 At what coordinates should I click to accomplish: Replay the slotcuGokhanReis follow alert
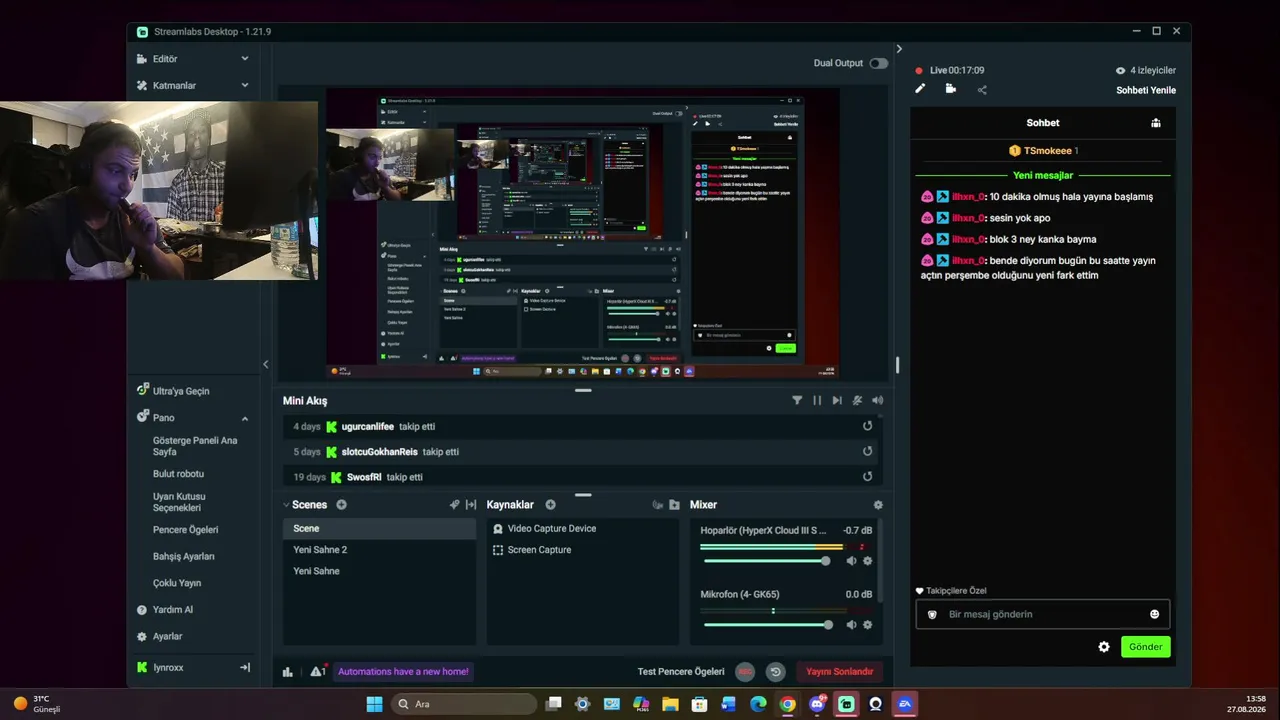coord(867,451)
